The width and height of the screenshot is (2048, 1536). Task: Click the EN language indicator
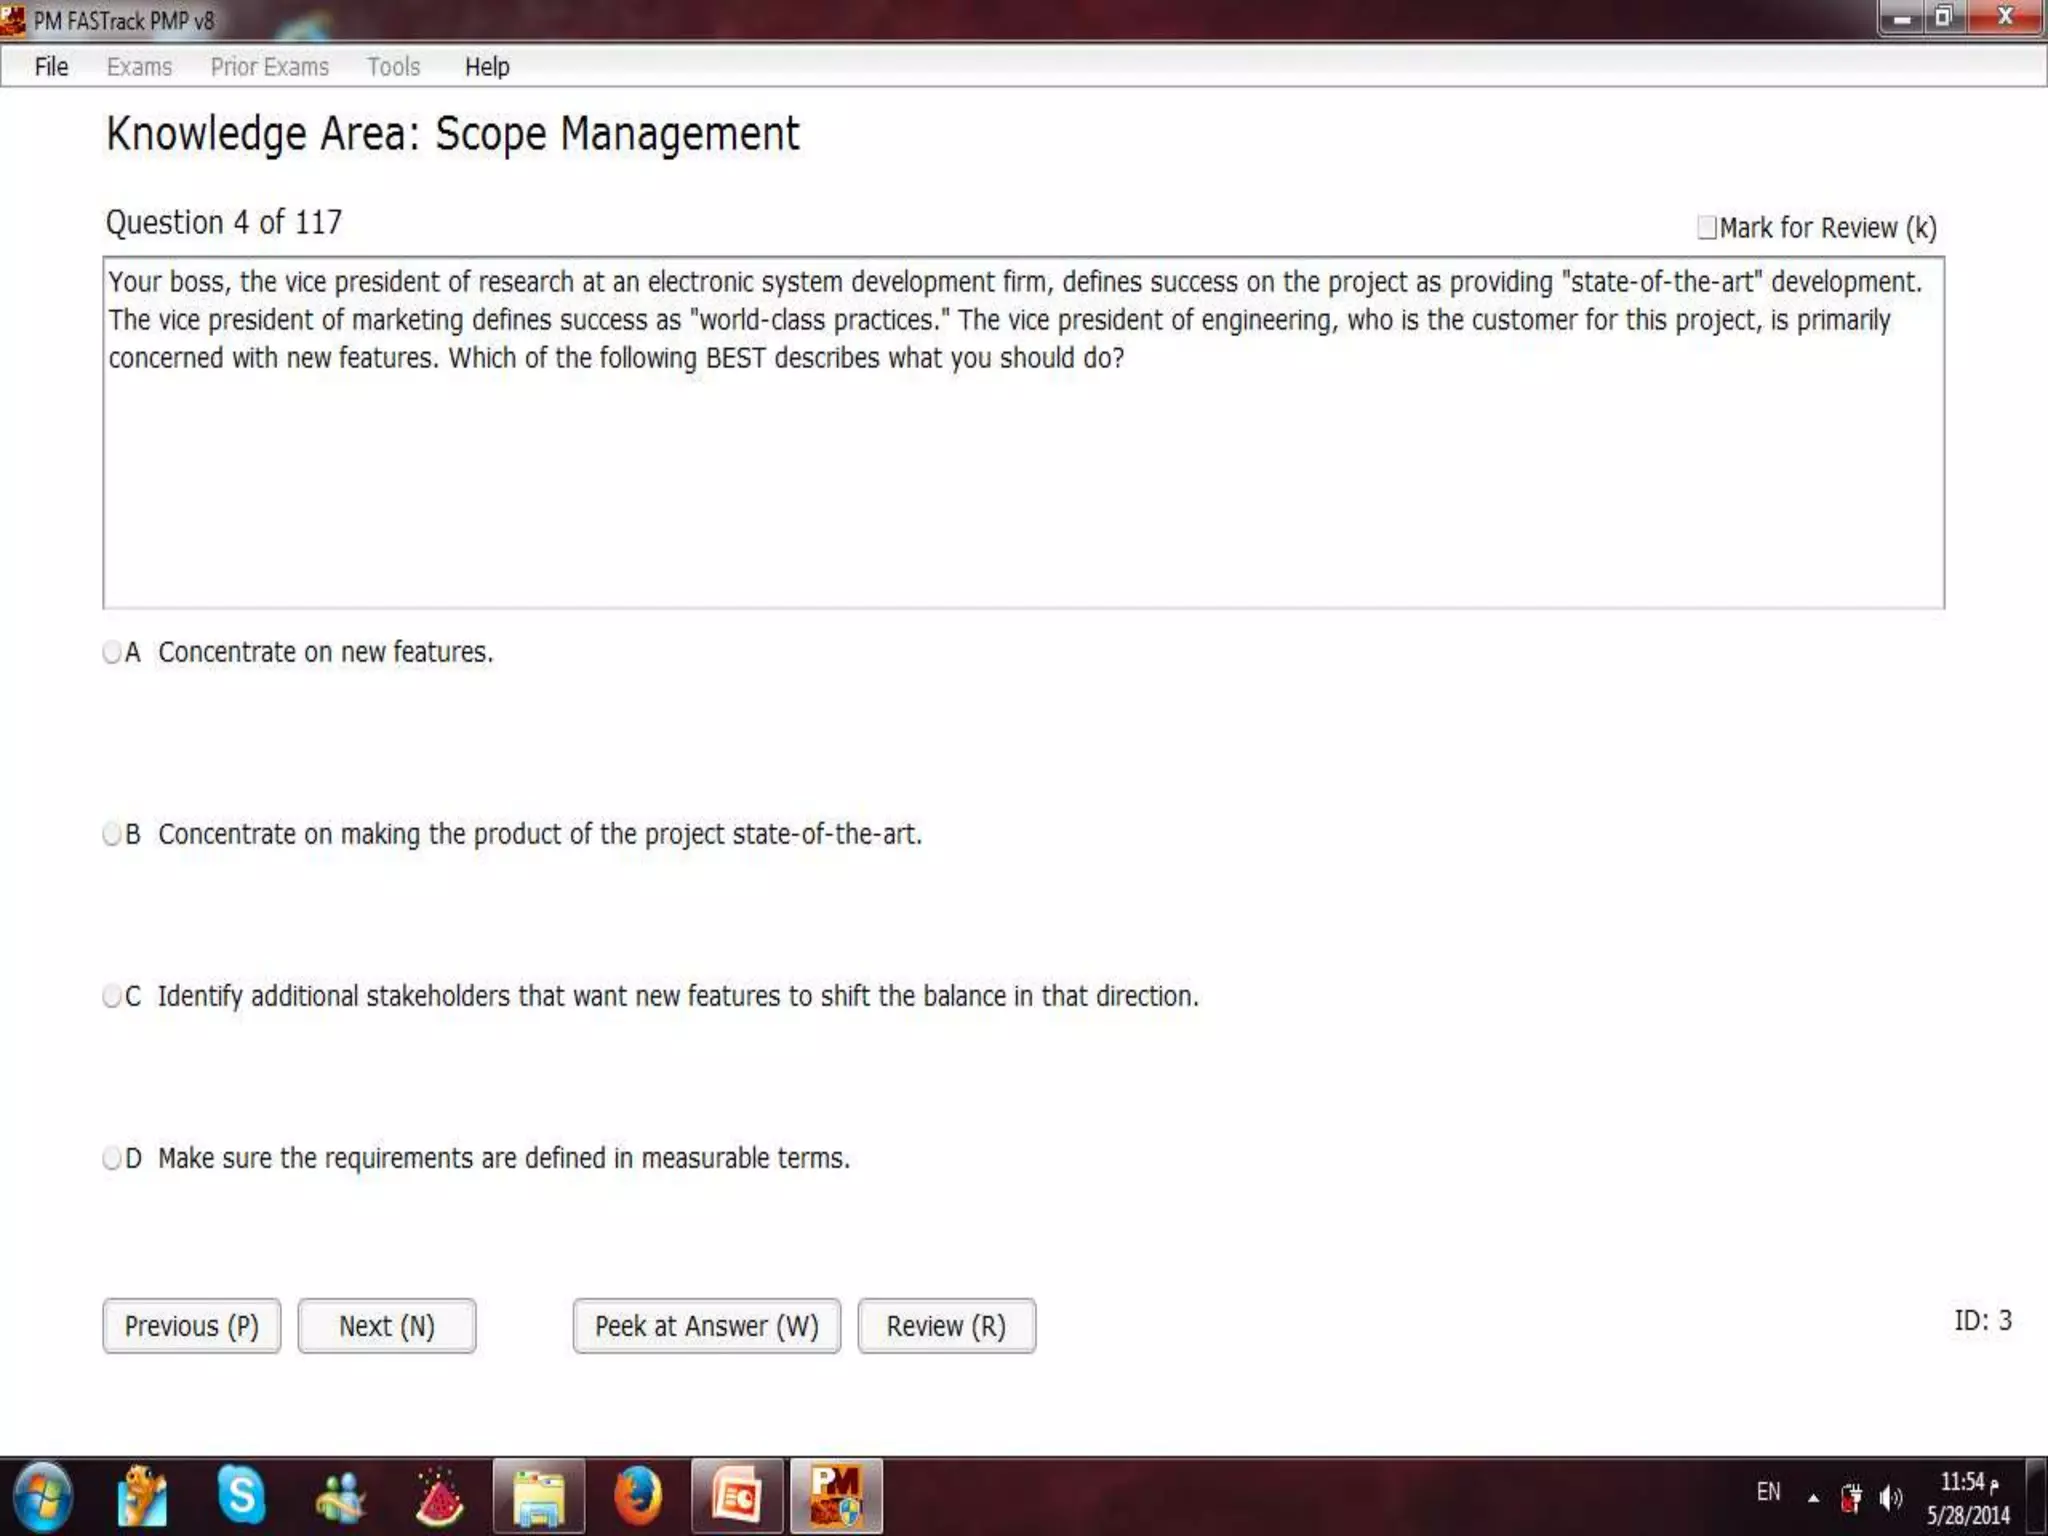pyautogui.click(x=1768, y=1492)
